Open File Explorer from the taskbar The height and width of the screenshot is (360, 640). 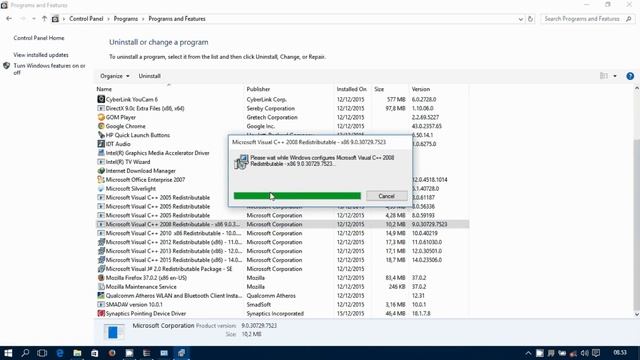point(77,353)
